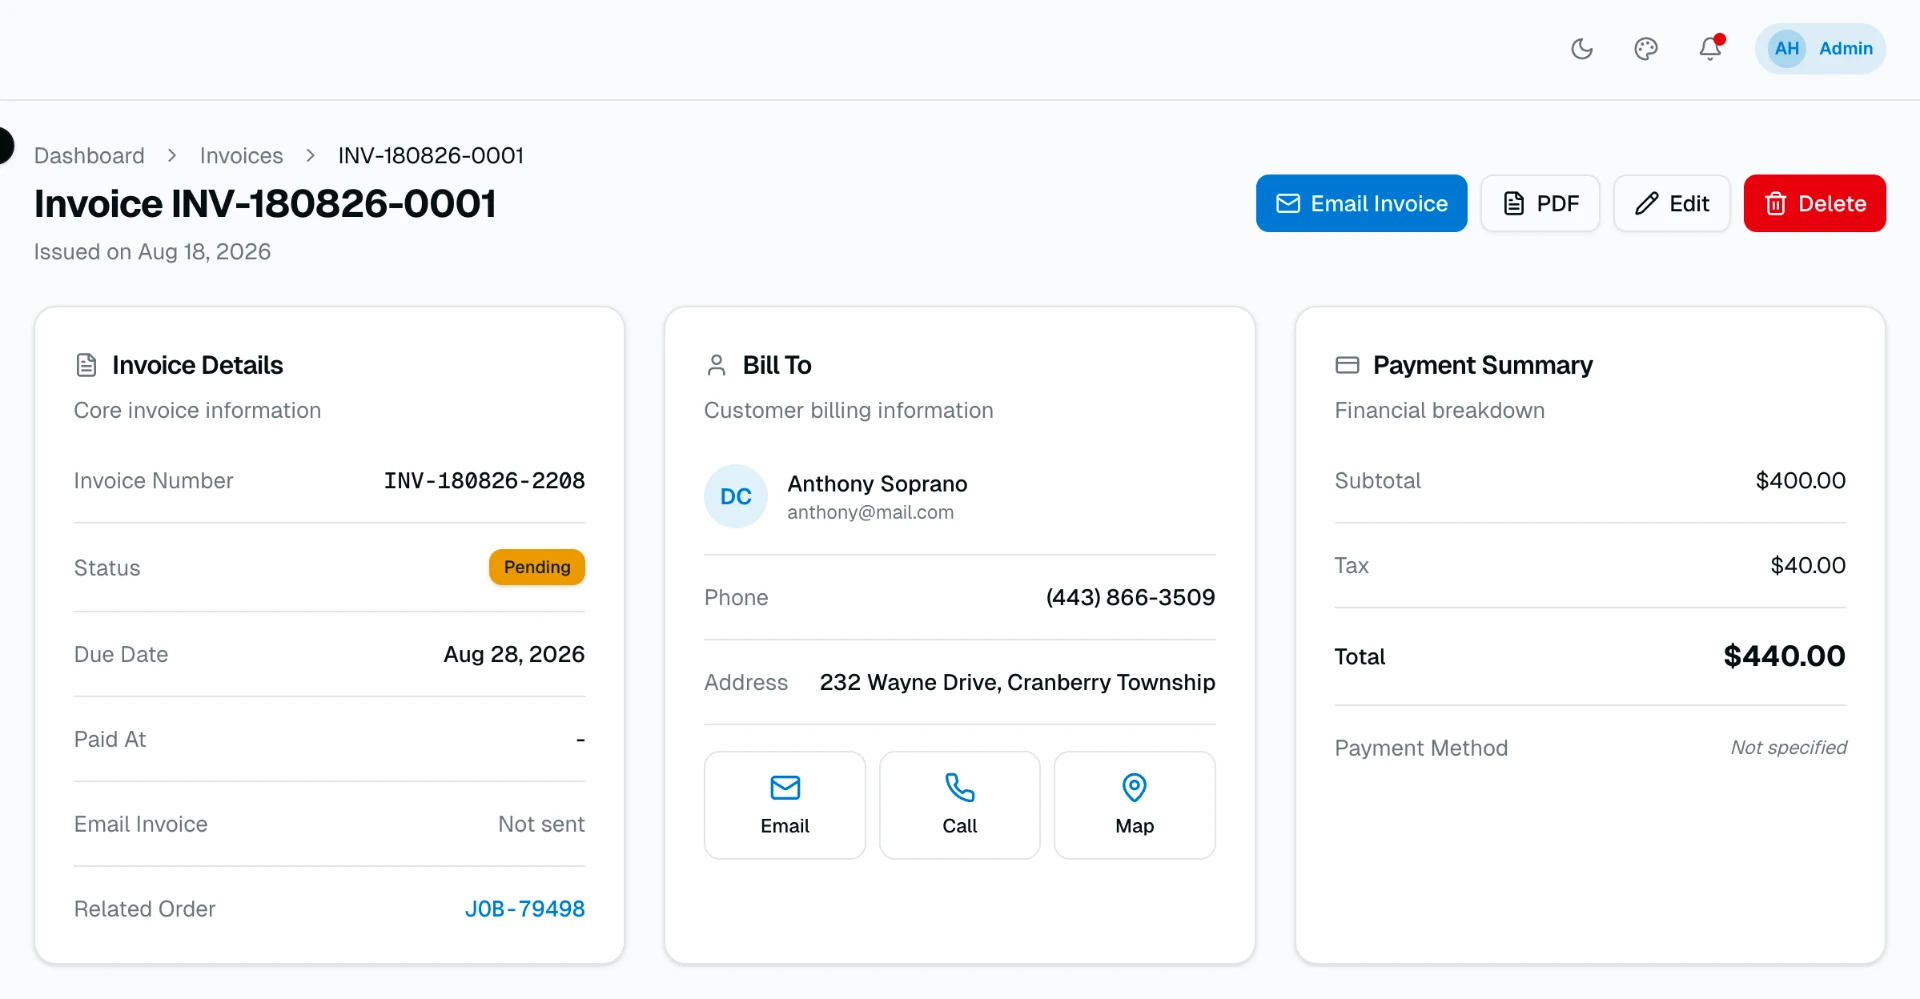Call the customer button
The height and width of the screenshot is (999, 1920).
pyautogui.click(x=960, y=805)
